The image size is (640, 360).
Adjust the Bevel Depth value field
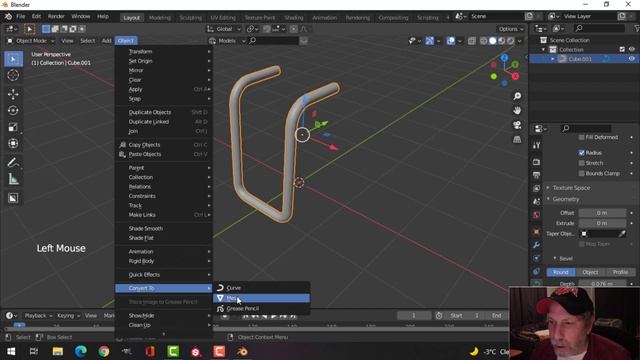tap(602, 284)
